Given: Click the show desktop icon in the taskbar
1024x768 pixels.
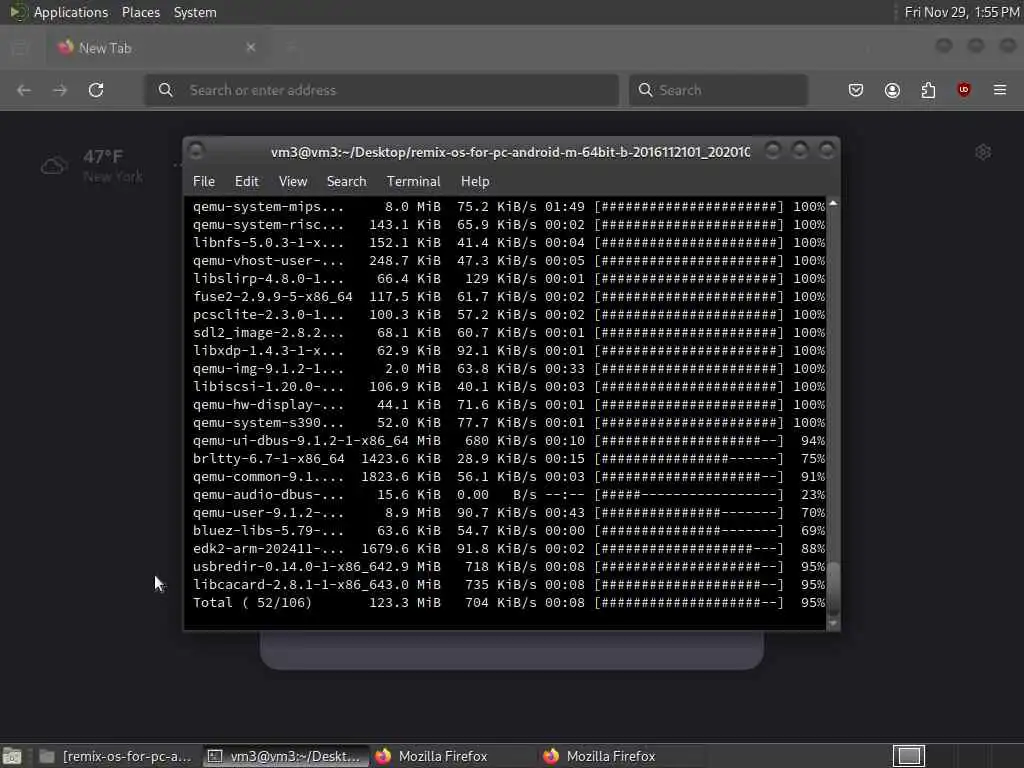Looking at the screenshot, I should tap(12, 756).
